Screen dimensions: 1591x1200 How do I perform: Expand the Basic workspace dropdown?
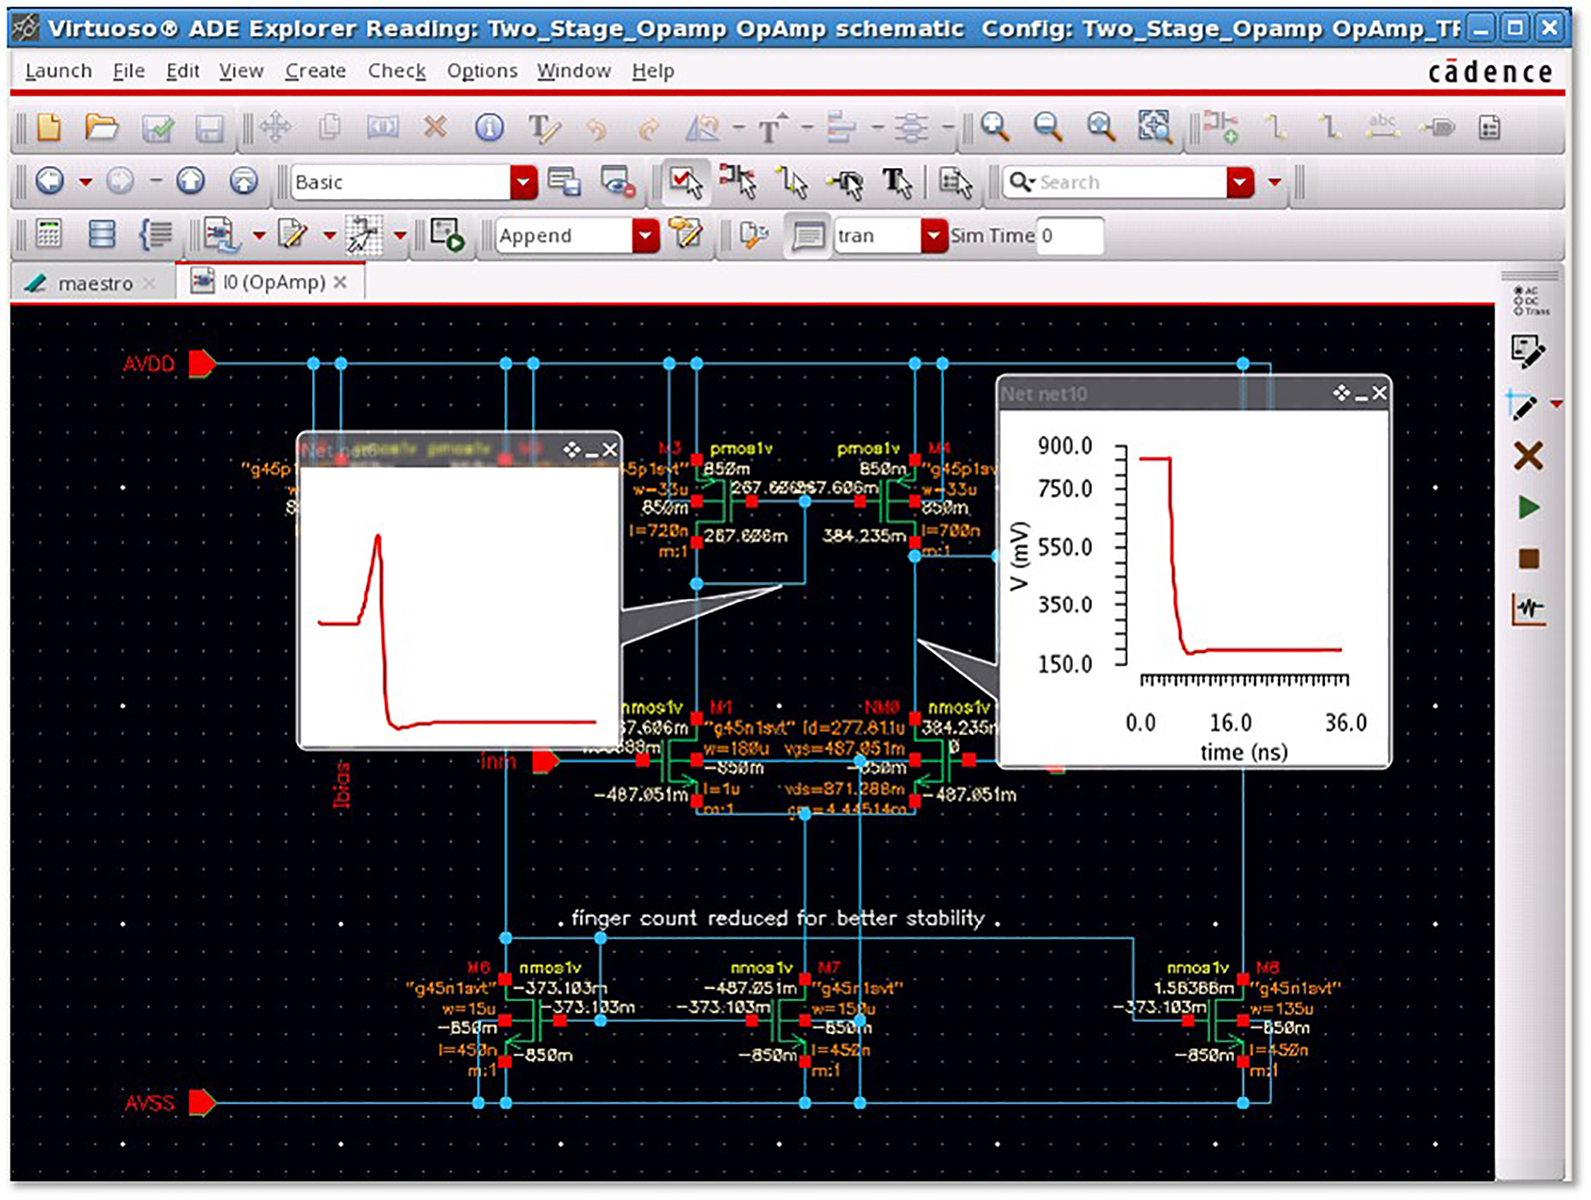523,183
